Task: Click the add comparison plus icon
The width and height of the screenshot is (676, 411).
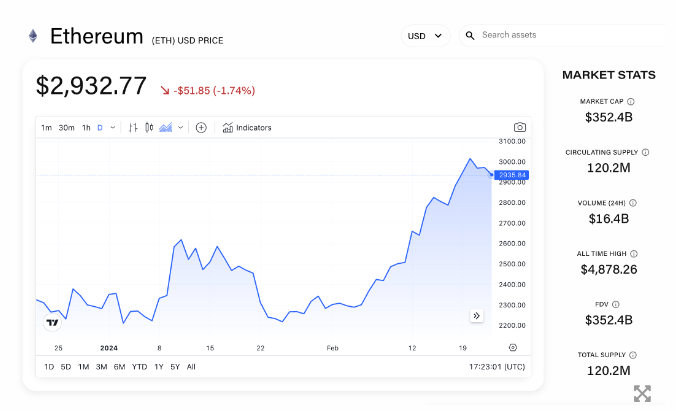Action: pos(201,128)
